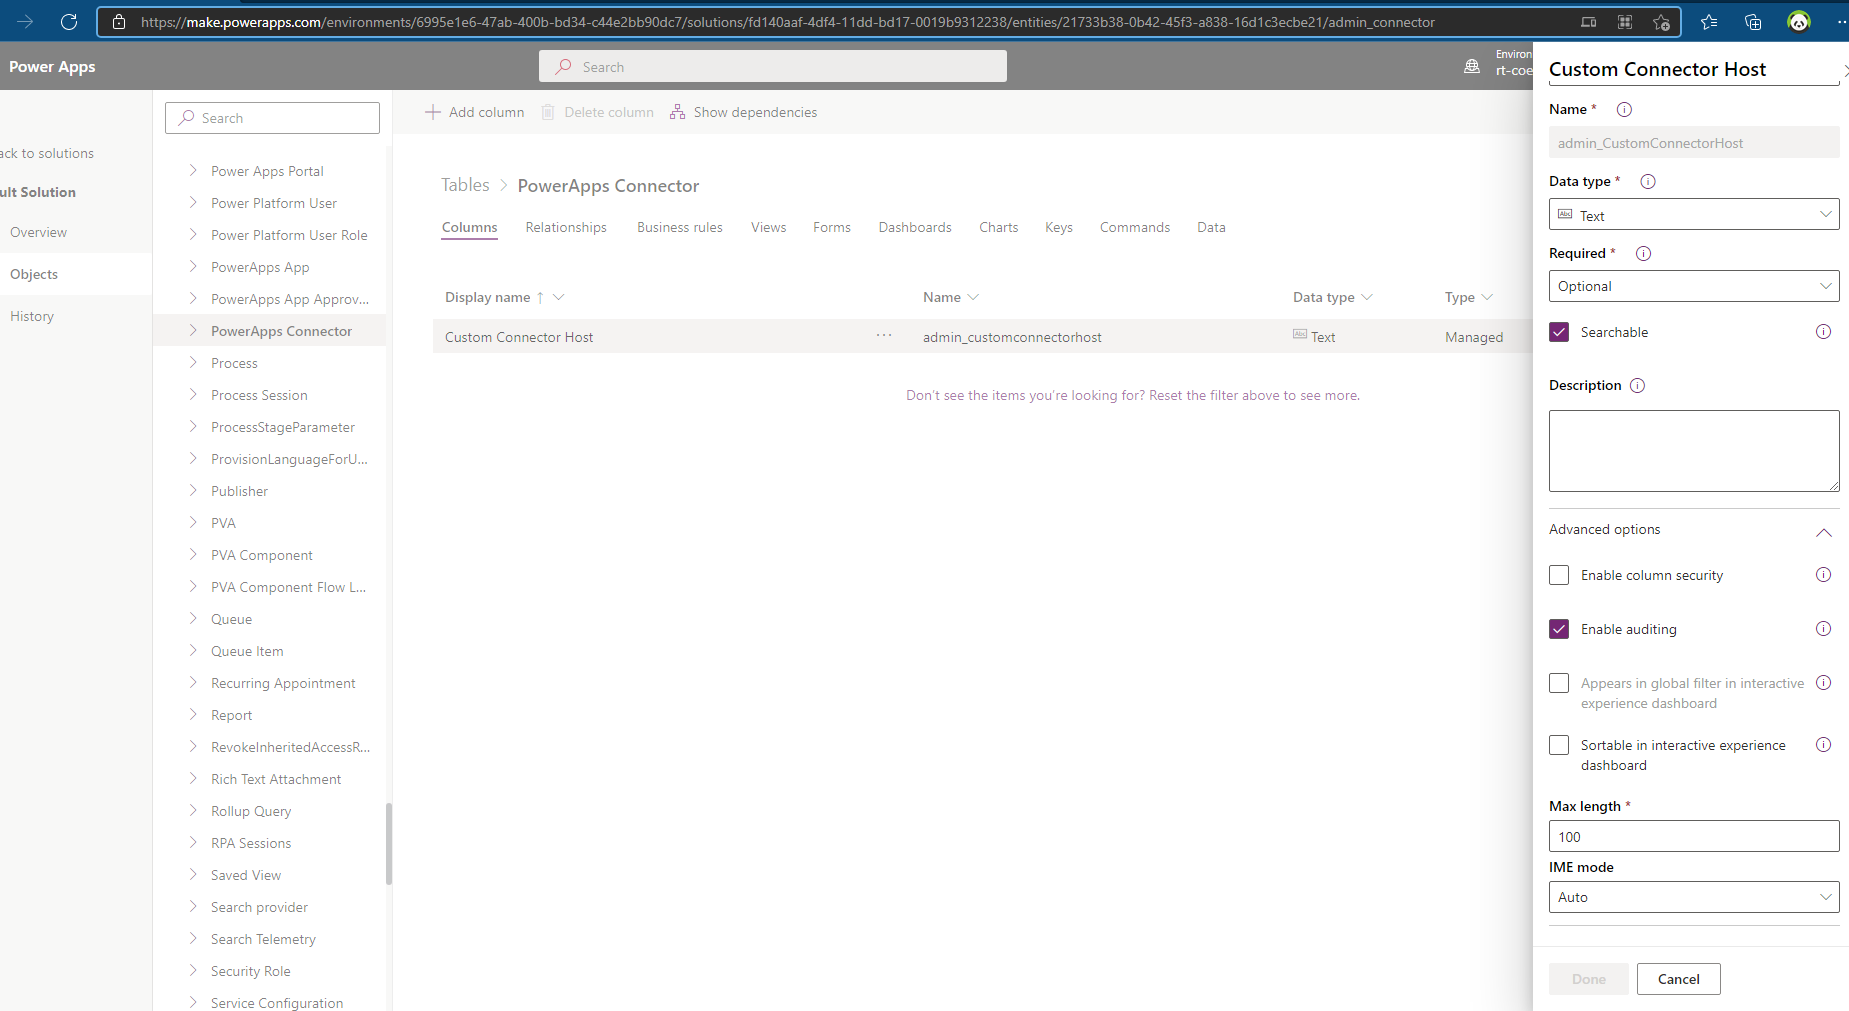
Task: Open the Required dropdown showing Optional
Action: [x=1693, y=286]
